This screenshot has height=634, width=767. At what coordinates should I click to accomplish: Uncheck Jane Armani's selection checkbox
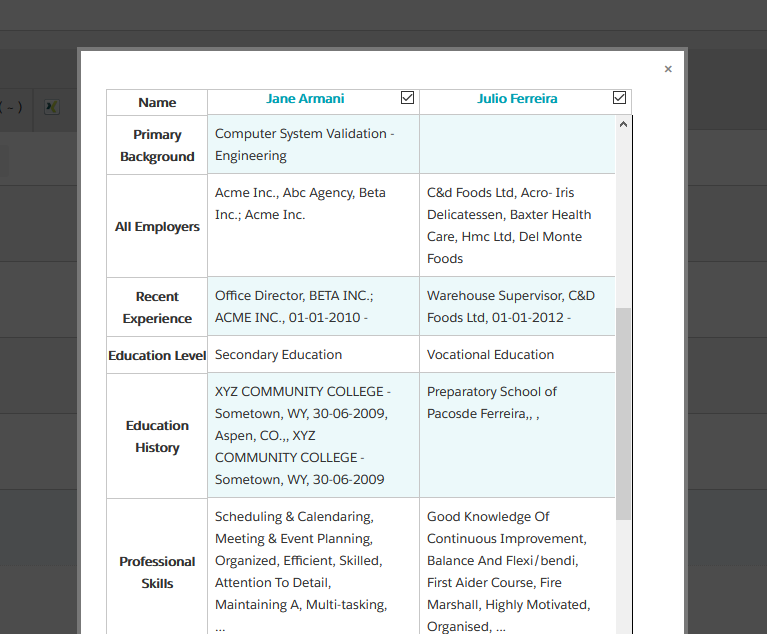[x=407, y=98]
